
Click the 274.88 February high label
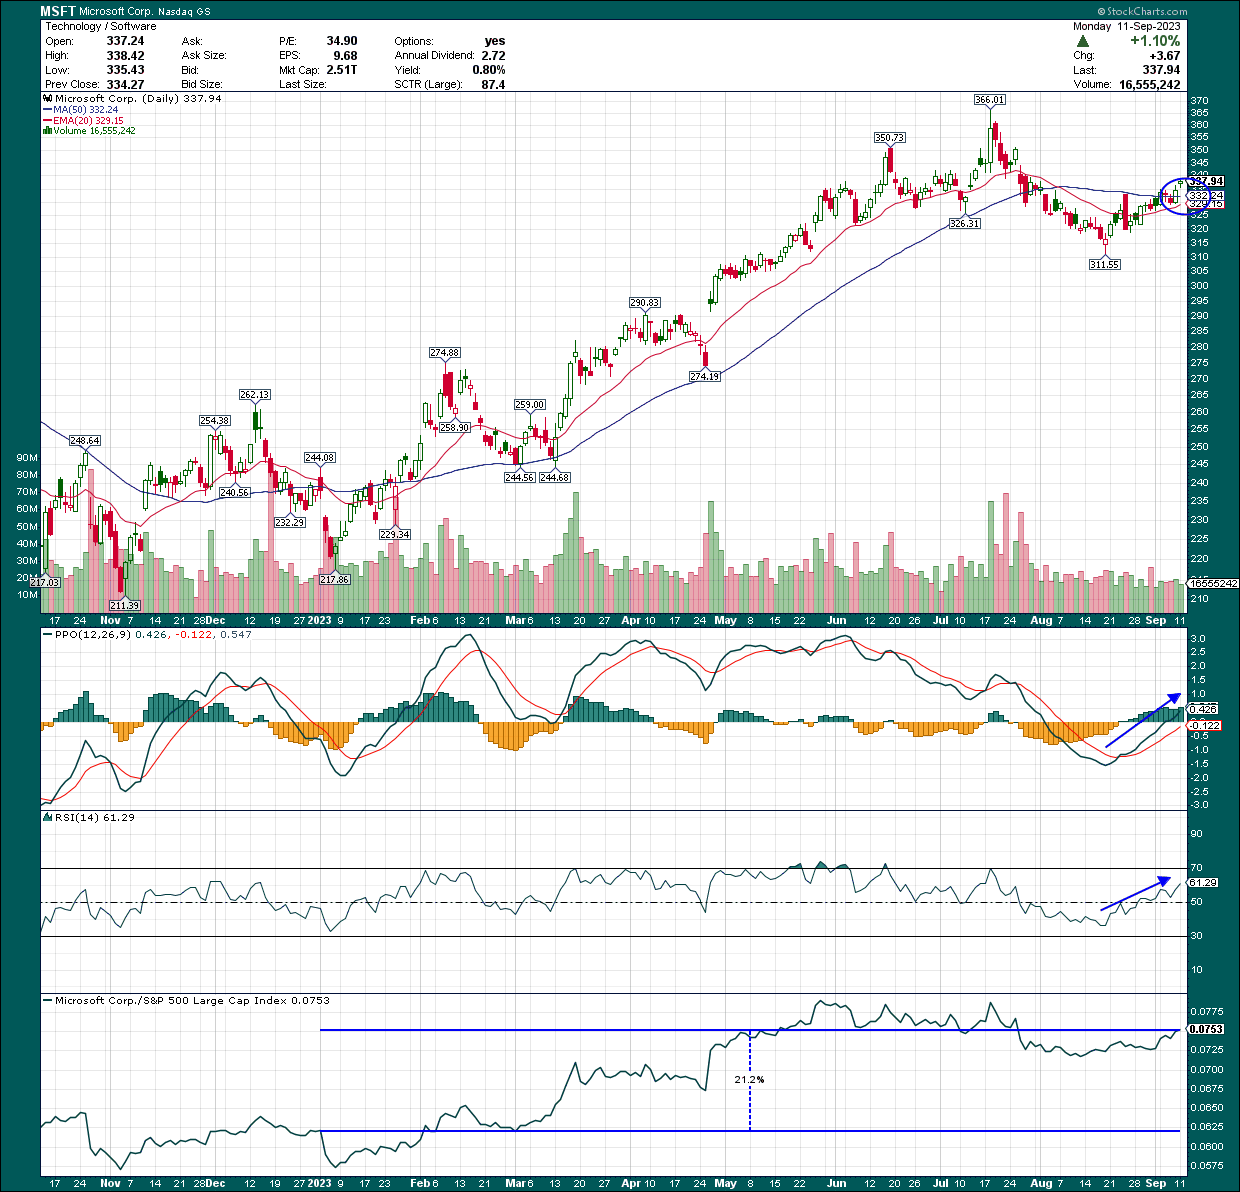444,353
